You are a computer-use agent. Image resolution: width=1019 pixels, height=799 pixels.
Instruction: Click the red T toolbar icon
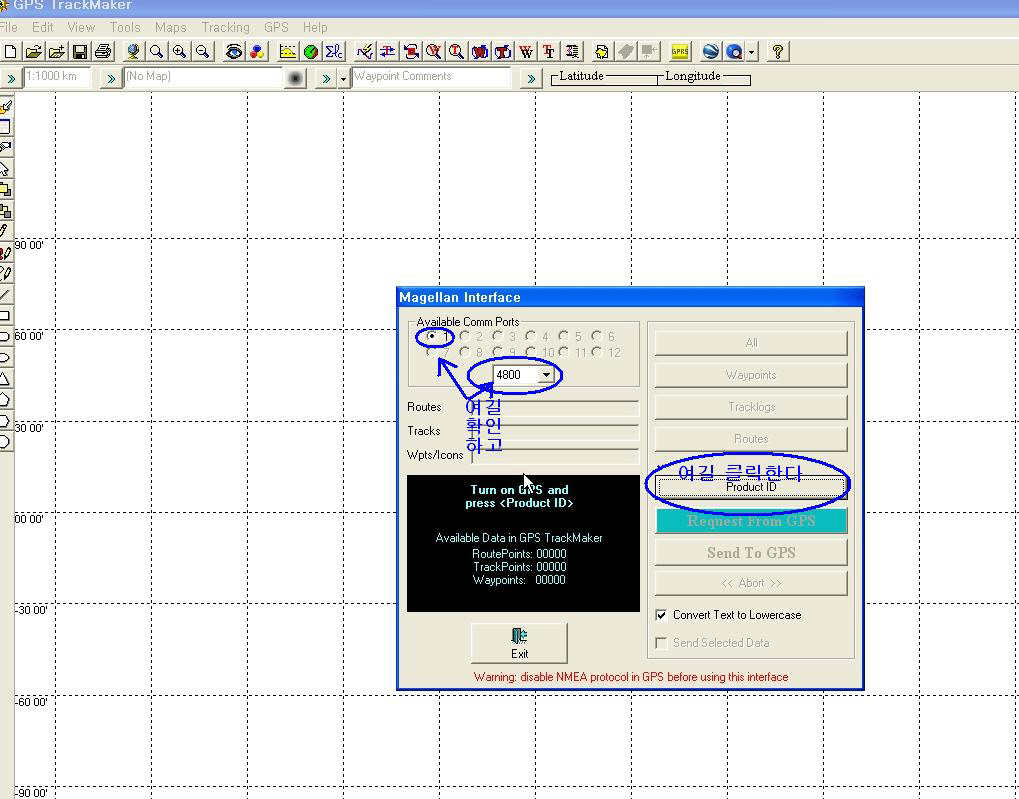click(549, 51)
